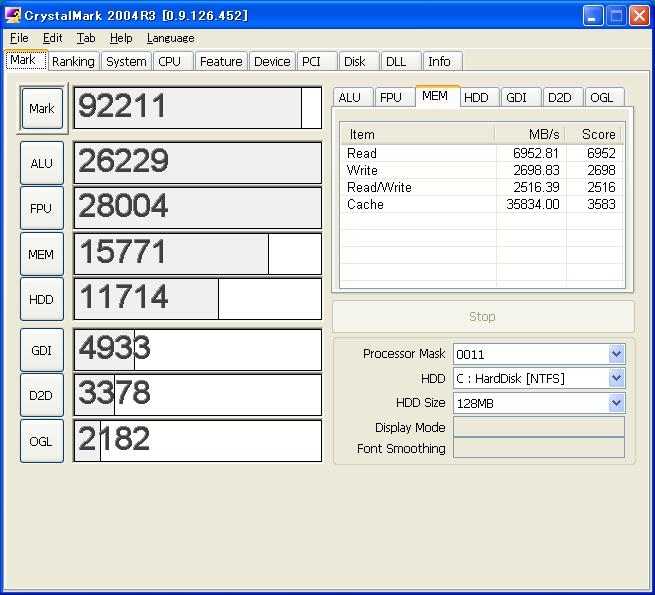655x595 pixels.
Task: Launch the HDD benchmark button
Action: 41,299
